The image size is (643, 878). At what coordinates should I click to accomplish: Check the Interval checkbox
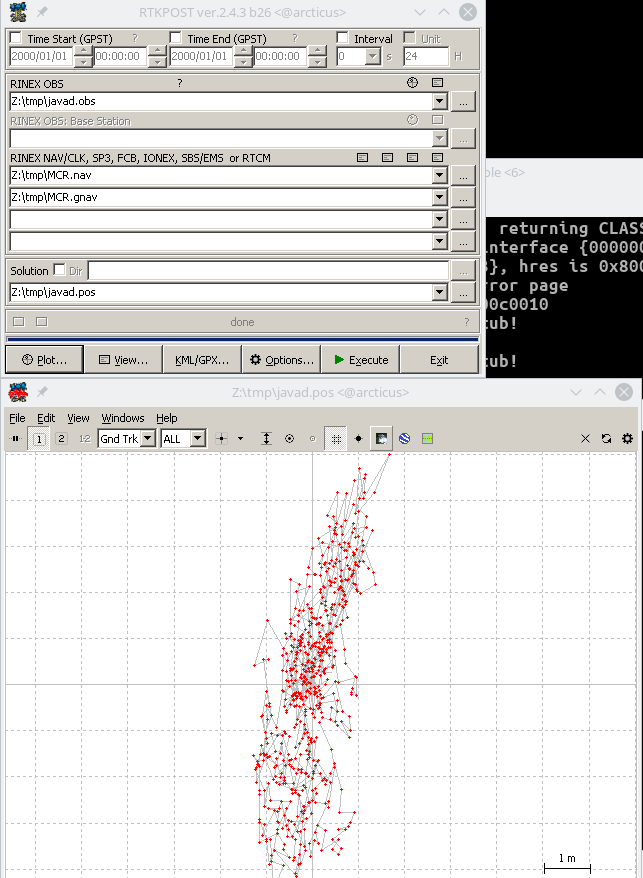tap(342, 39)
